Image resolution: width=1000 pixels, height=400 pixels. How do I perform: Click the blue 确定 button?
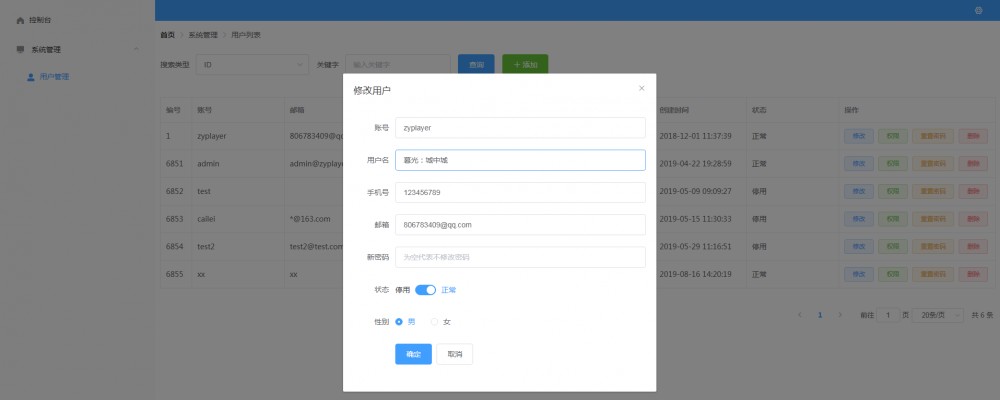point(413,354)
